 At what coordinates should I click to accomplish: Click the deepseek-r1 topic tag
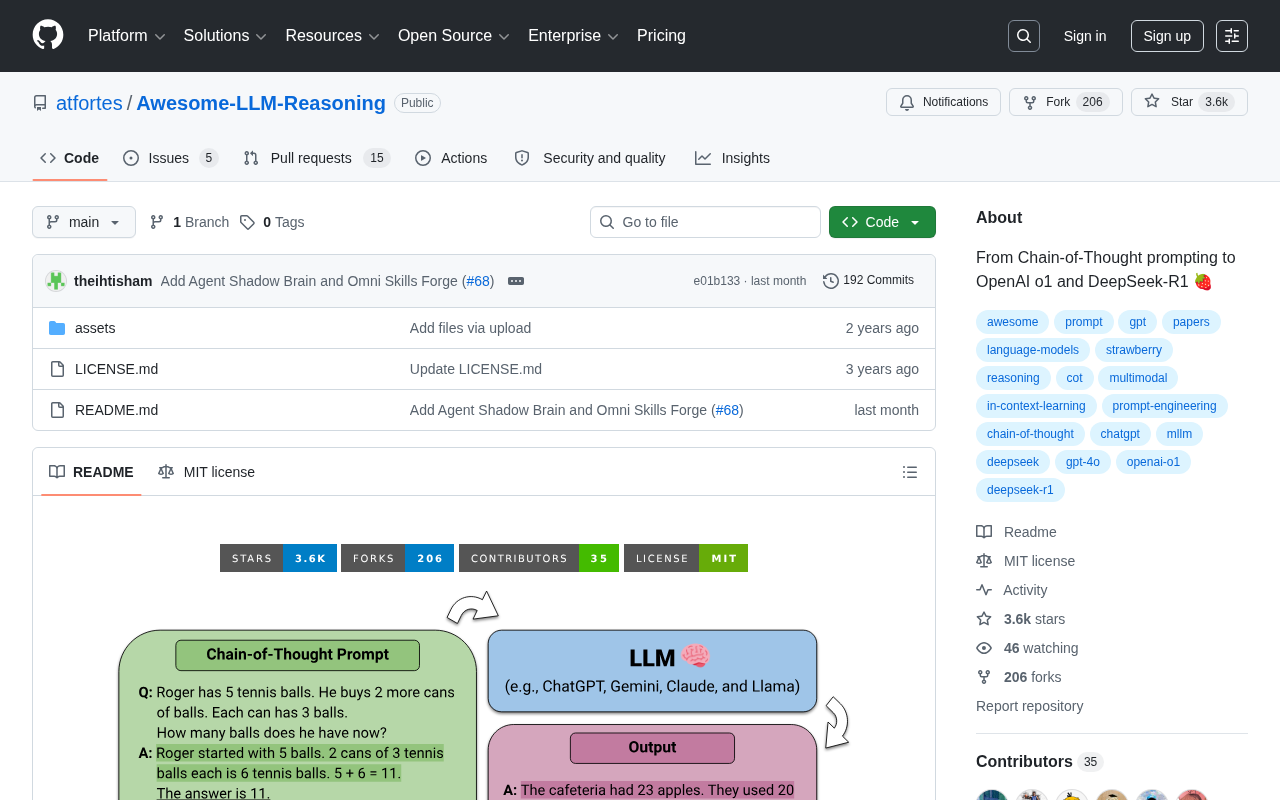click(1020, 490)
